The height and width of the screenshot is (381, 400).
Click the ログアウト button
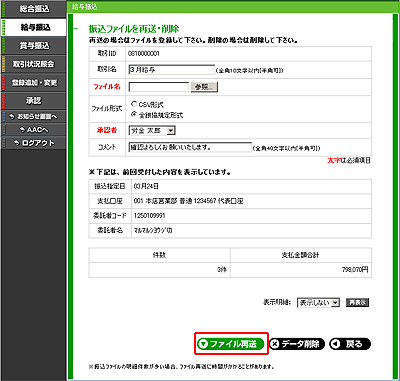tap(33, 143)
